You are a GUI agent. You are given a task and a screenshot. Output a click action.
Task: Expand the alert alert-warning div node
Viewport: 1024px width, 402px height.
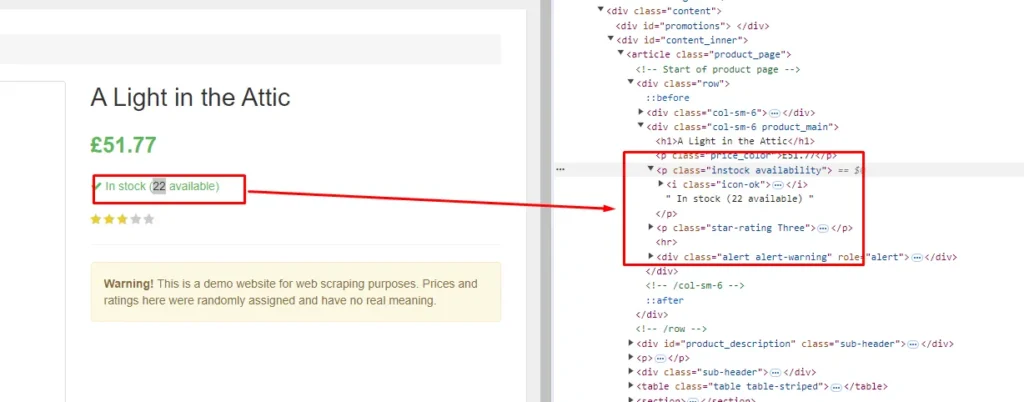tap(651, 257)
